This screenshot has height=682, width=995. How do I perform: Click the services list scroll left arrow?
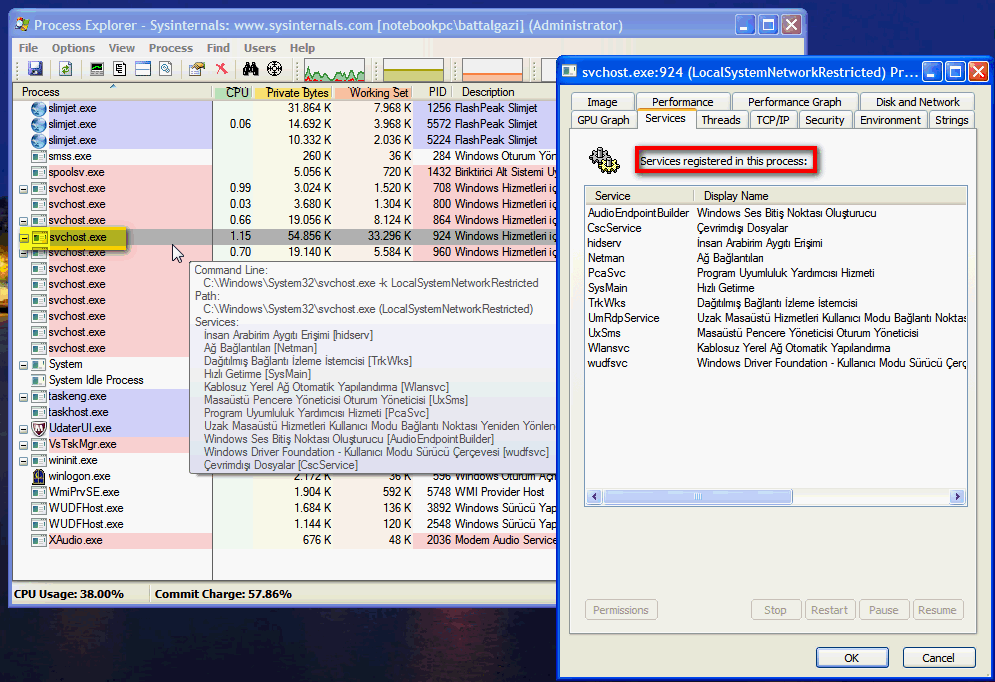[x=595, y=496]
